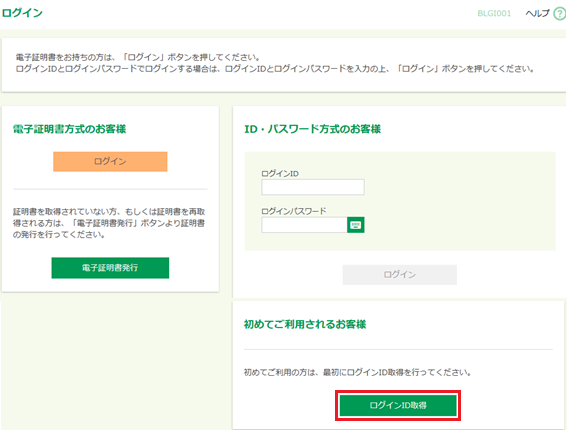
Task: Click the 初めてご利用の方は instruction text
Action: 357,372
